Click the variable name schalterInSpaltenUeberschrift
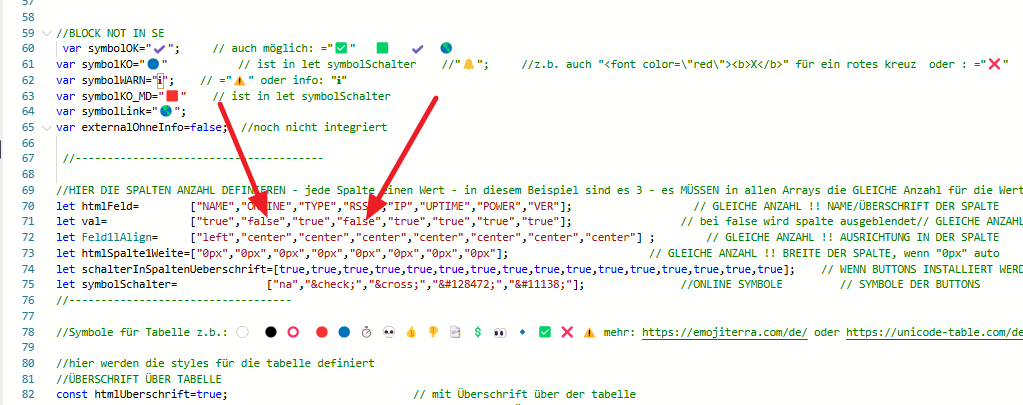This screenshot has width=1023, height=405. click(x=173, y=269)
